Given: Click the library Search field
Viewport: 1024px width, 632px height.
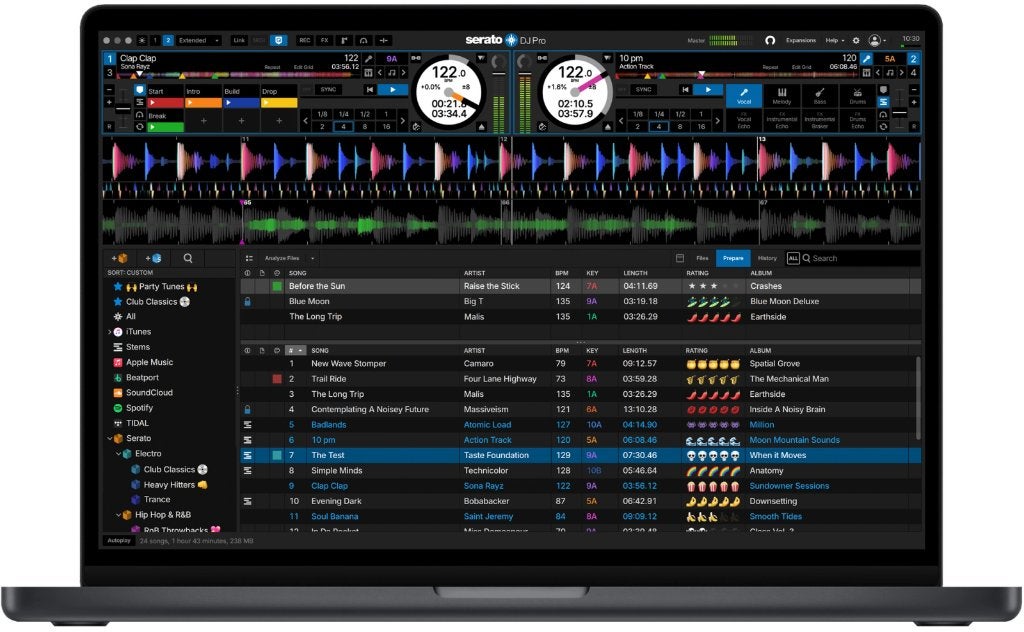Looking at the screenshot, I should (861, 259).
